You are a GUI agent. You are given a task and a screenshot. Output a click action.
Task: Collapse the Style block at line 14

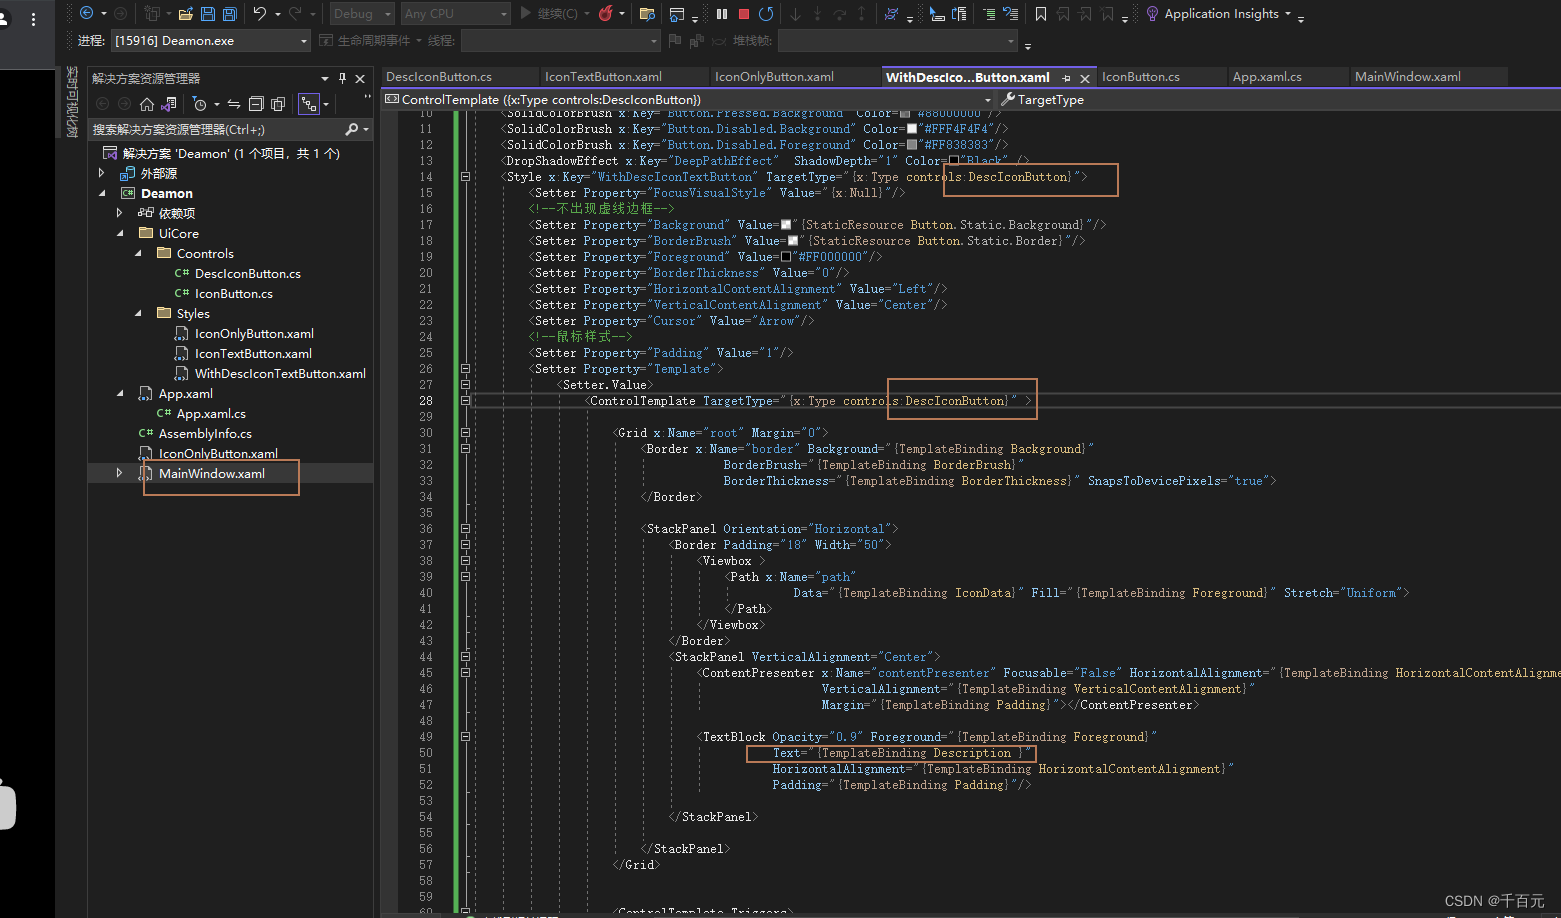coord(464,176)
